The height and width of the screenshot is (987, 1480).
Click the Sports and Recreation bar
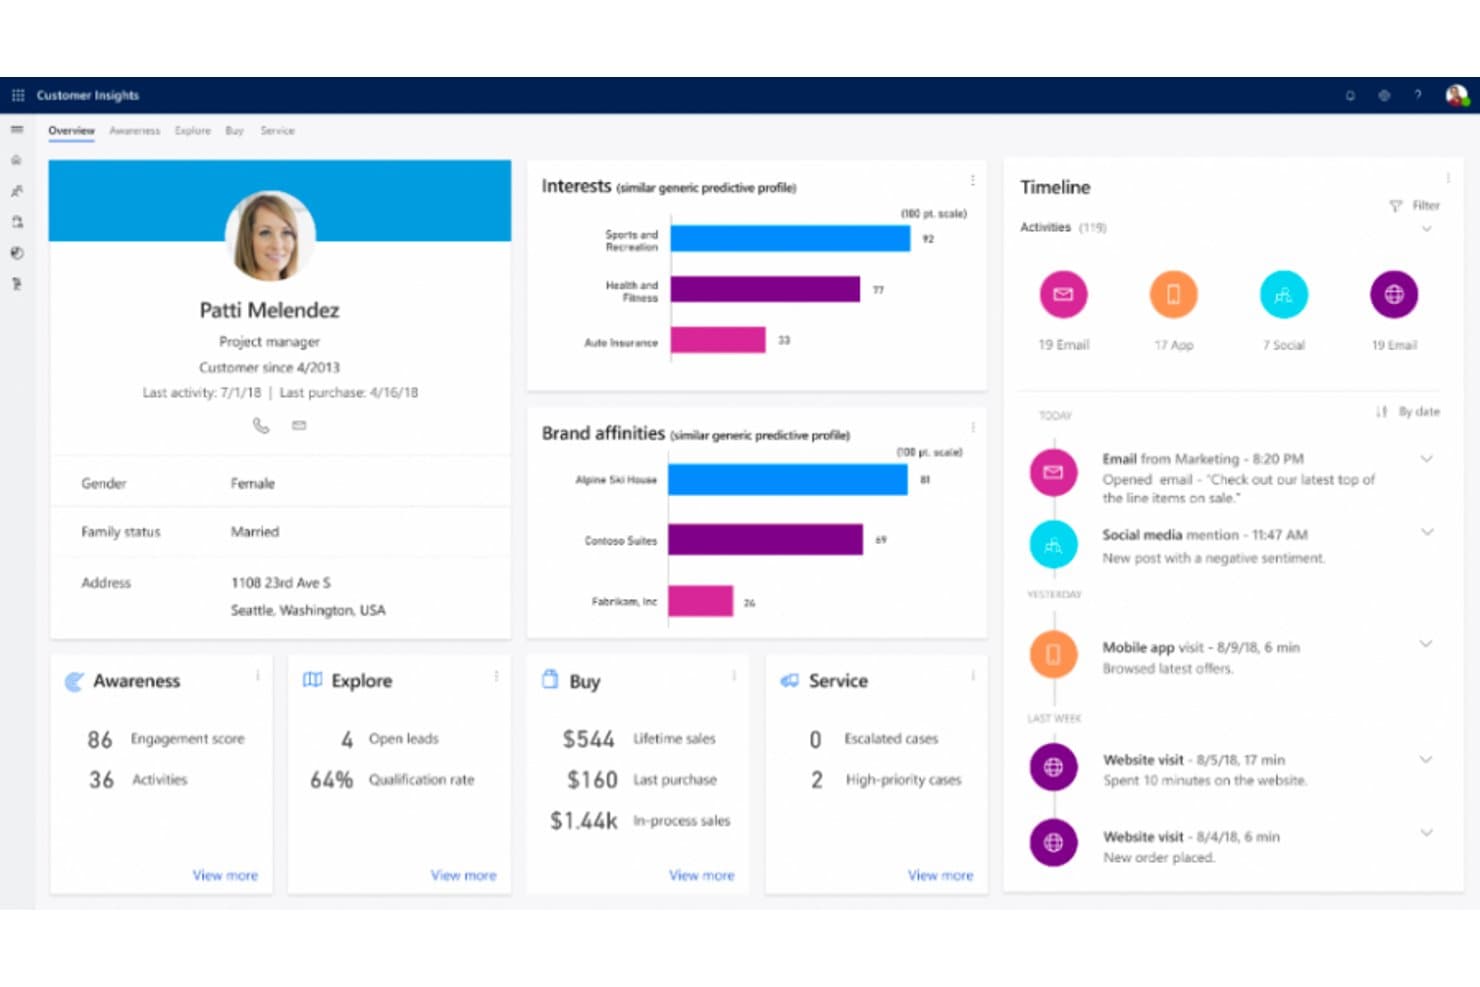point(790,239)
